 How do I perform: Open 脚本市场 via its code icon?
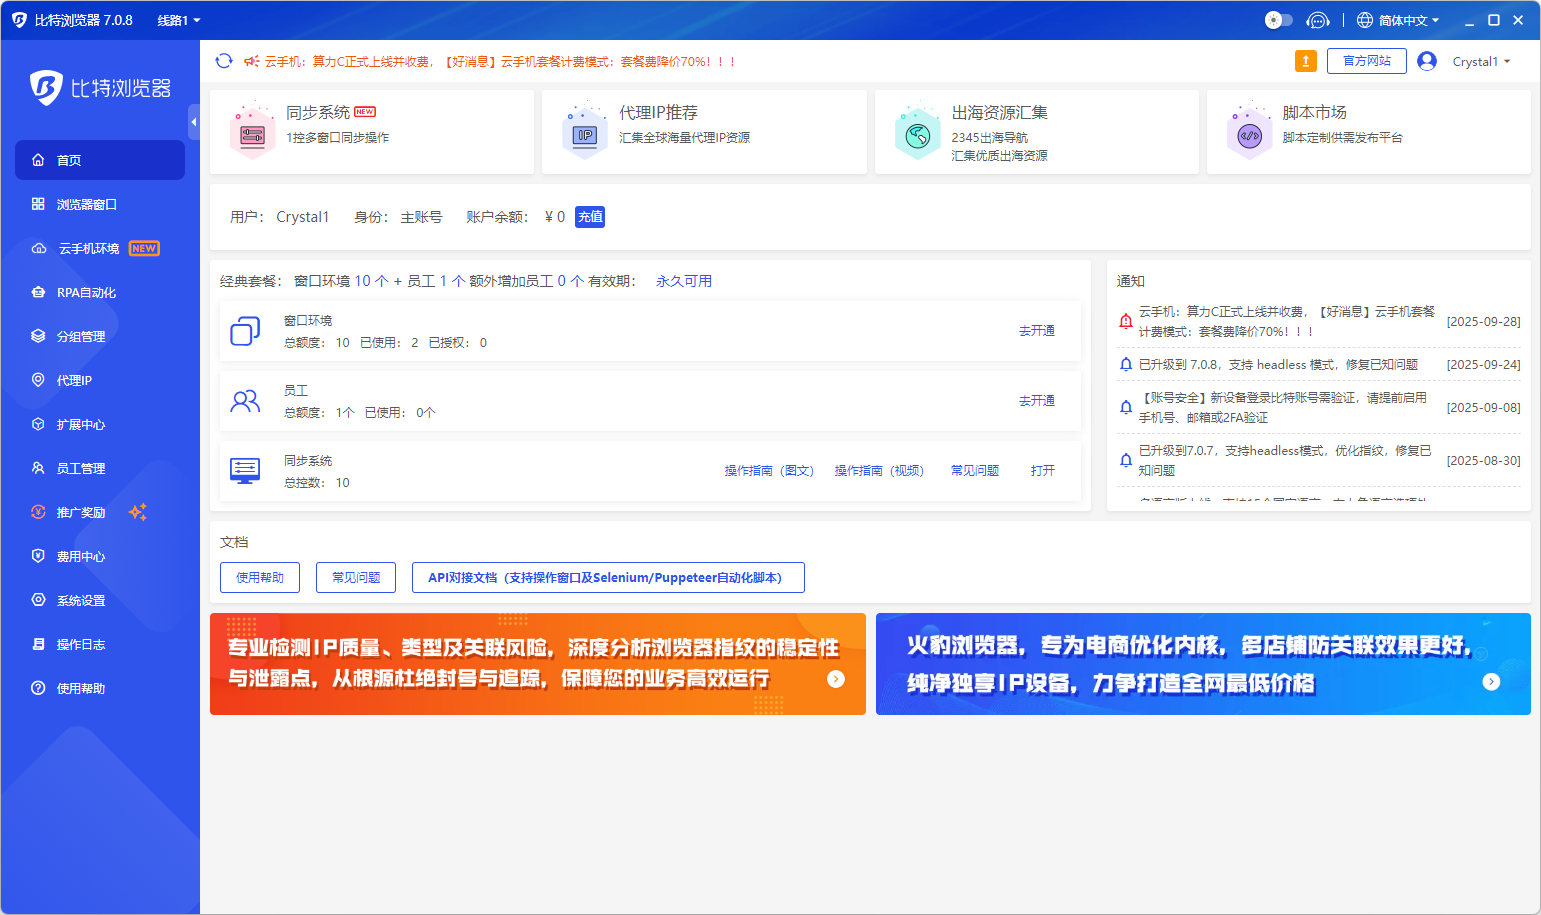tap(1249, 134)
